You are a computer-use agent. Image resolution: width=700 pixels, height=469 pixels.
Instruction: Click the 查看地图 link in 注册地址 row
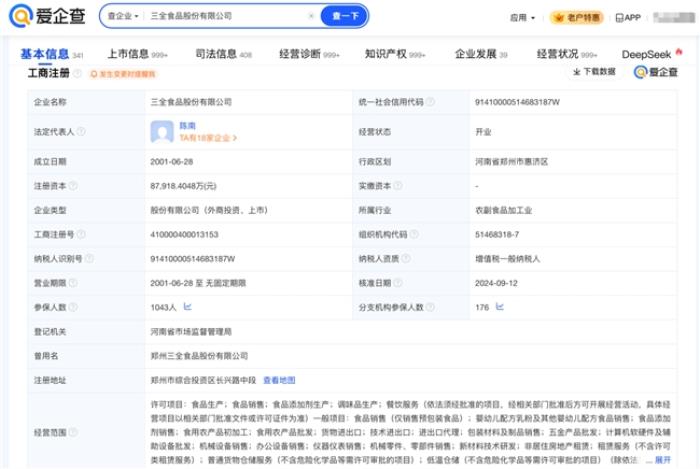279,380
